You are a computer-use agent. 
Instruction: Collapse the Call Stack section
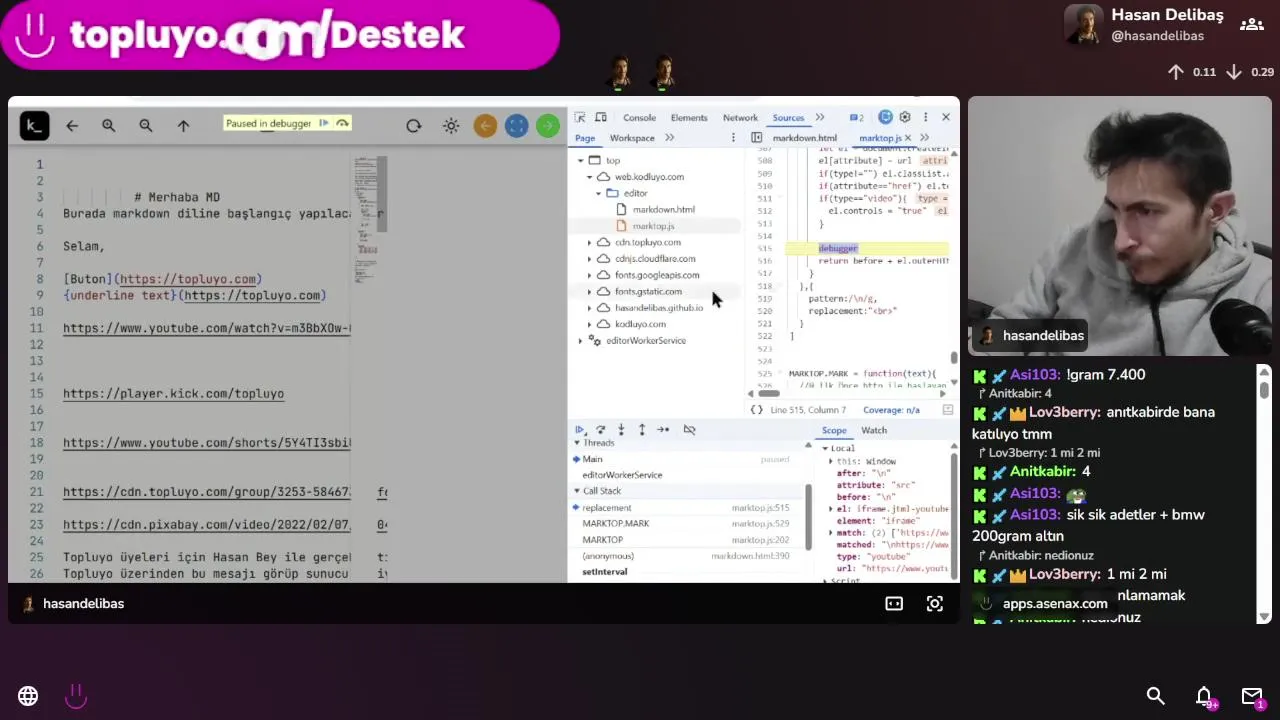point(577,491)
